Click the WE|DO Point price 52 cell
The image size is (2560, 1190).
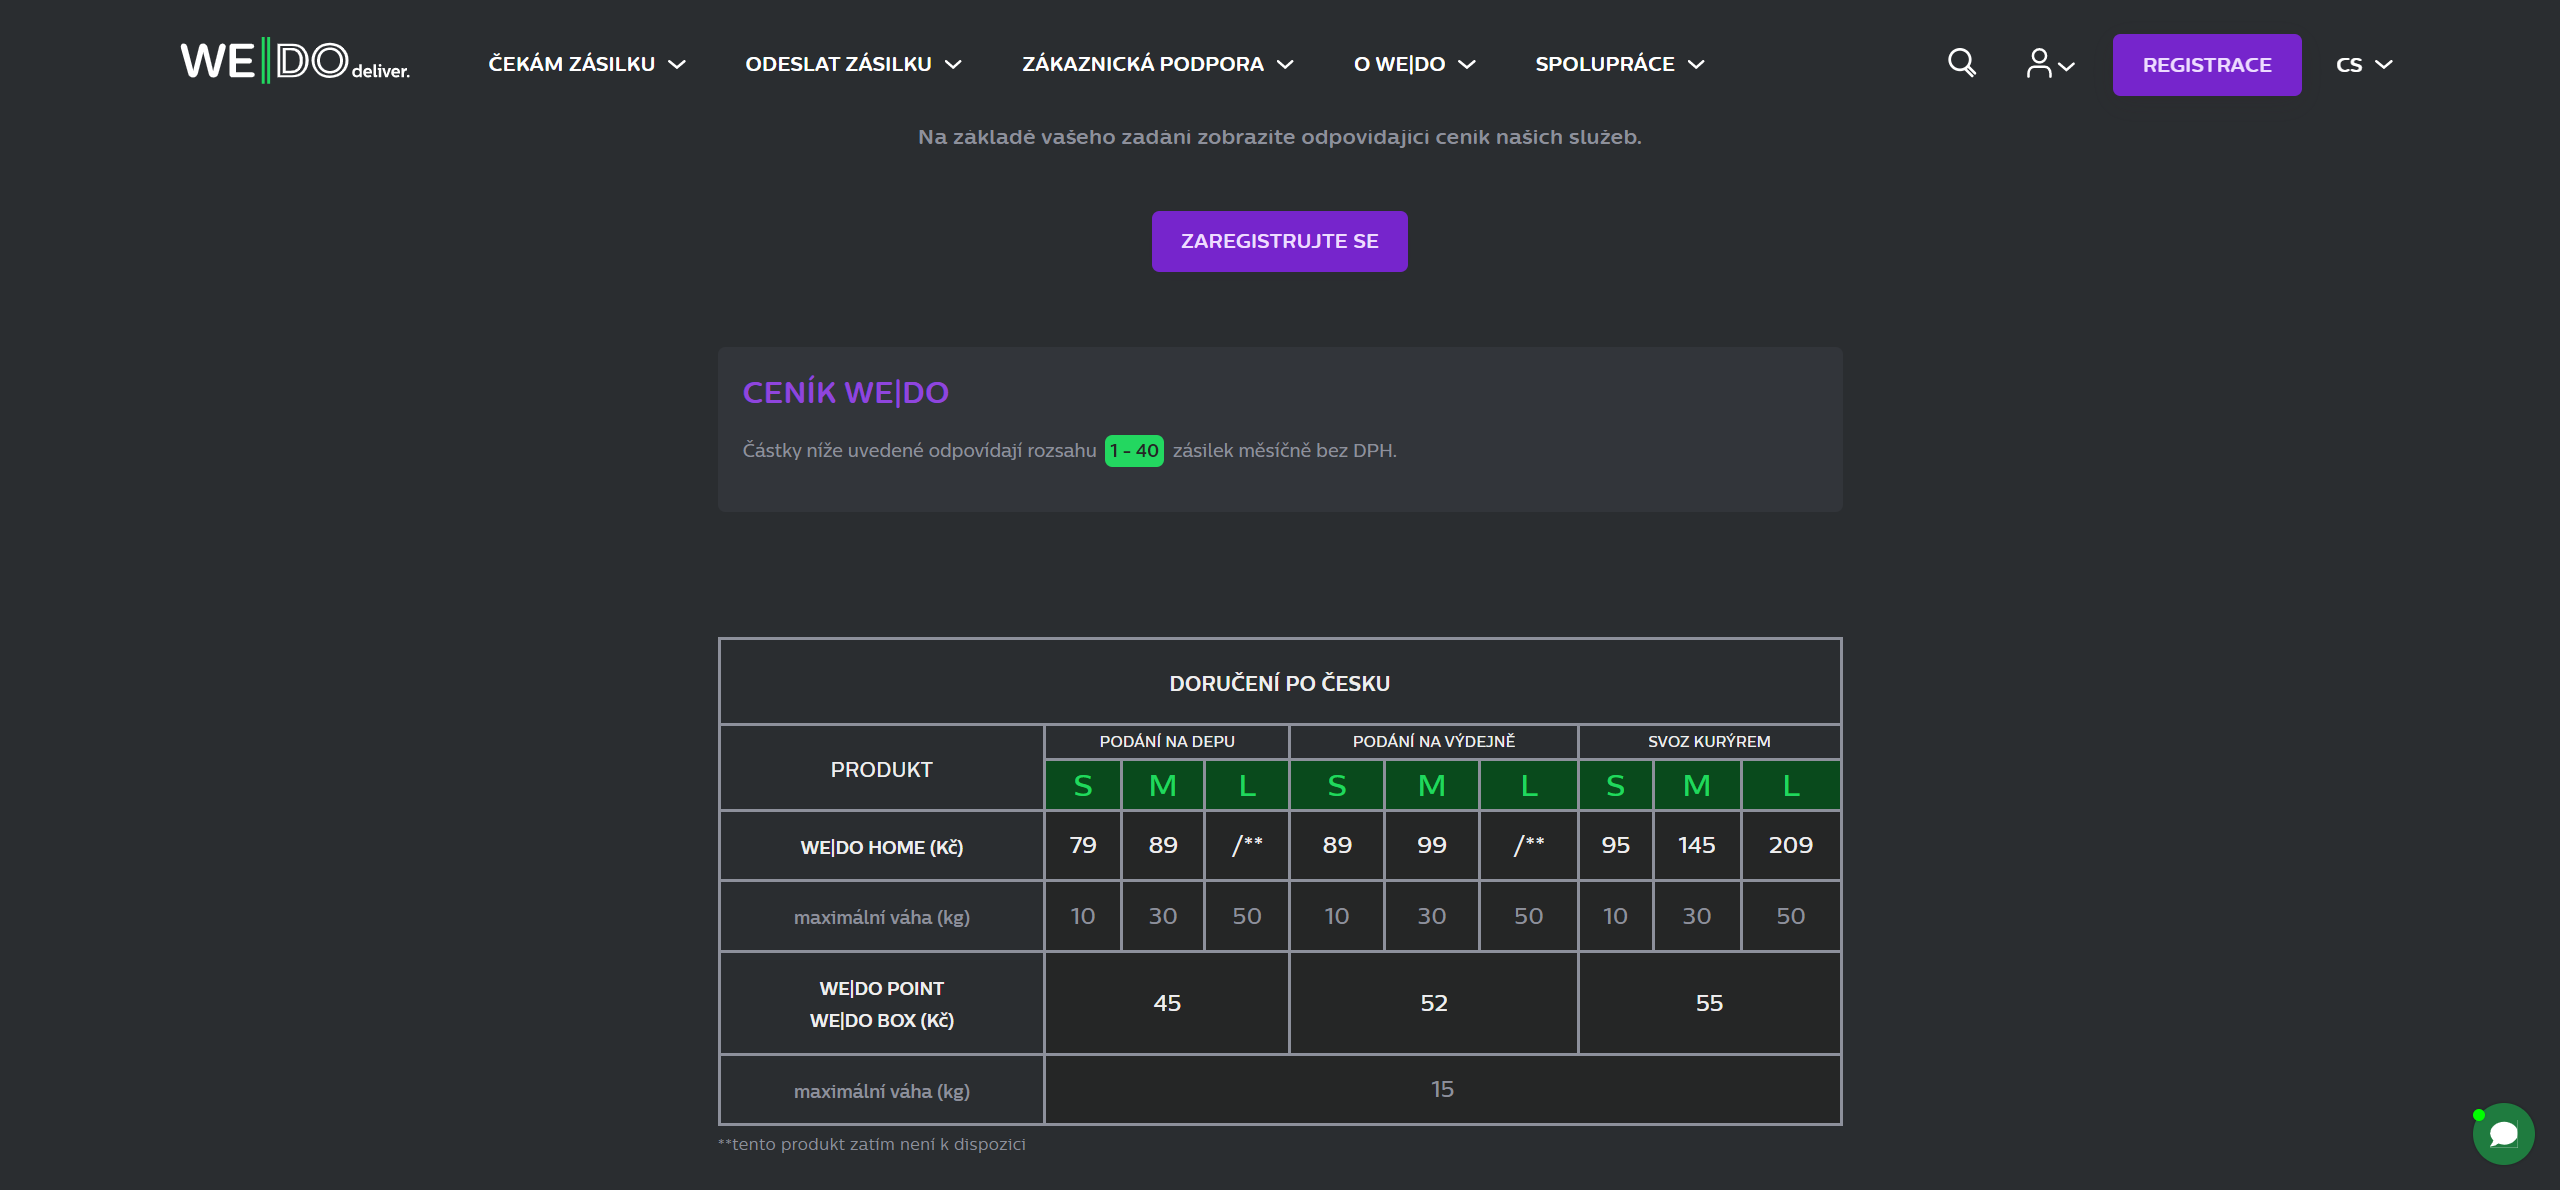[x=1433, y=1003]
